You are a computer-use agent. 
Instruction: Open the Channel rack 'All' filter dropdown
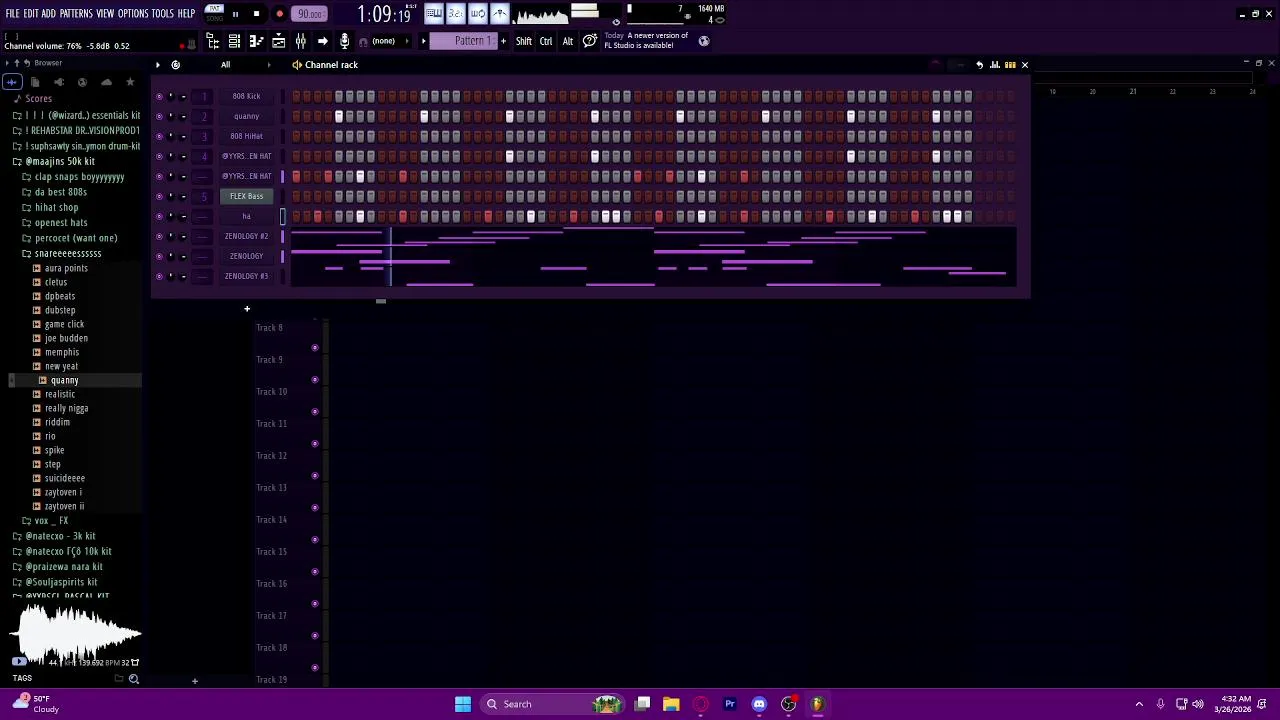pyautogui.click(x=225, y=65)
